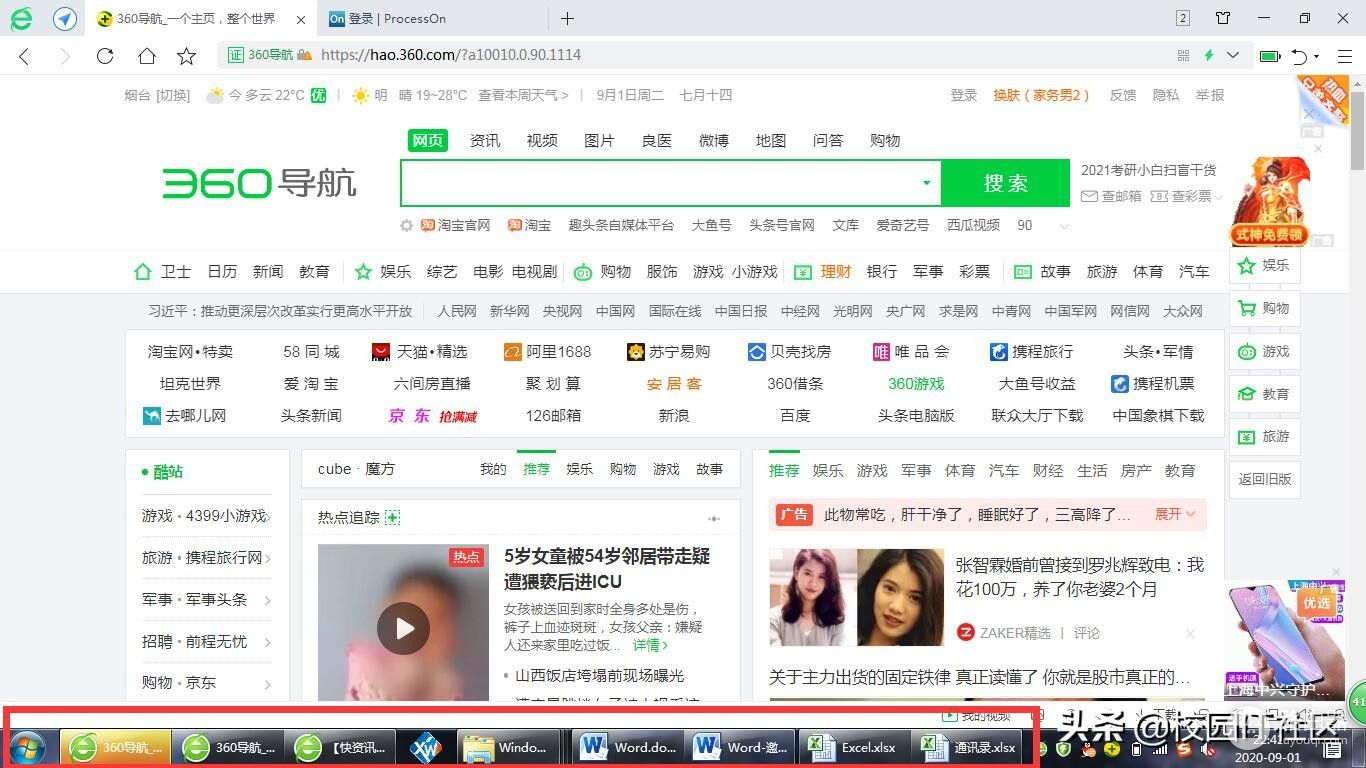Click the green 搜索 button

tap(1005, 183)
